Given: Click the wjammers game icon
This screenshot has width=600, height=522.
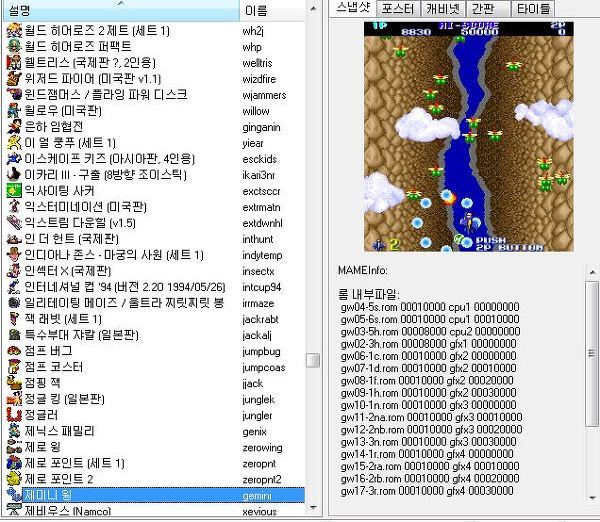Looking at the screenshot, I should click(14, 95).
